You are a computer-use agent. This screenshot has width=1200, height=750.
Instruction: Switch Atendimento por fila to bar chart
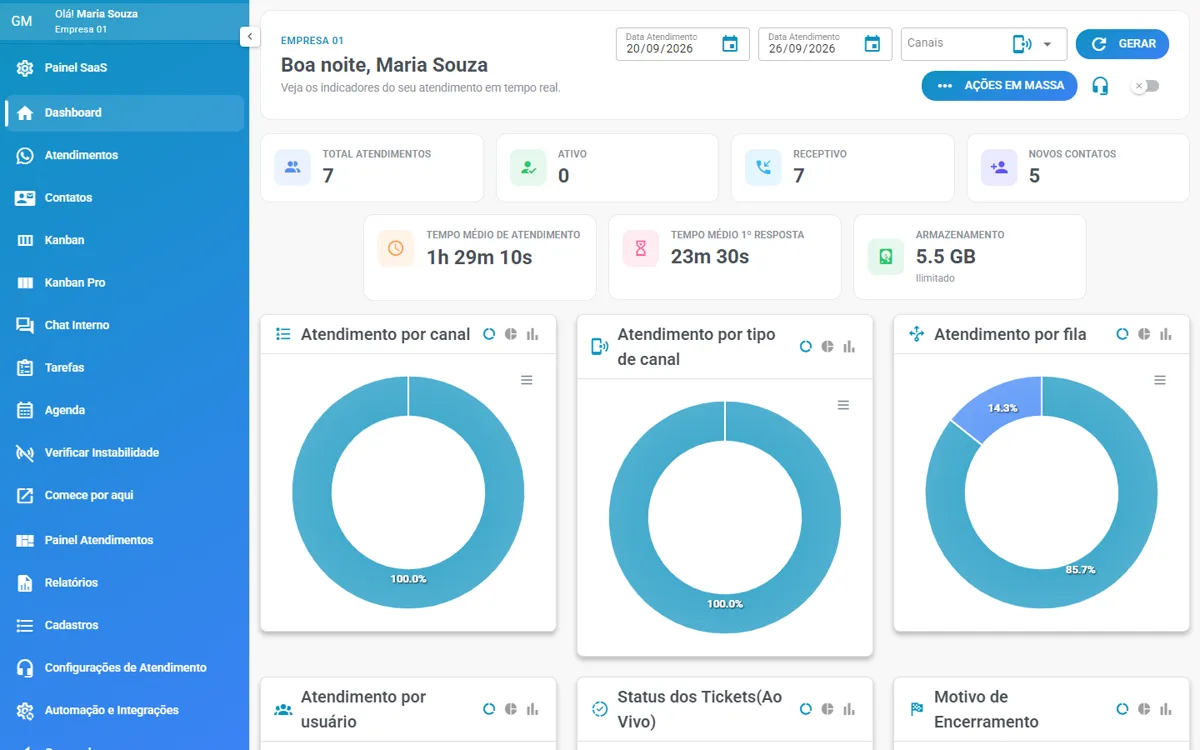(1166, 334)
